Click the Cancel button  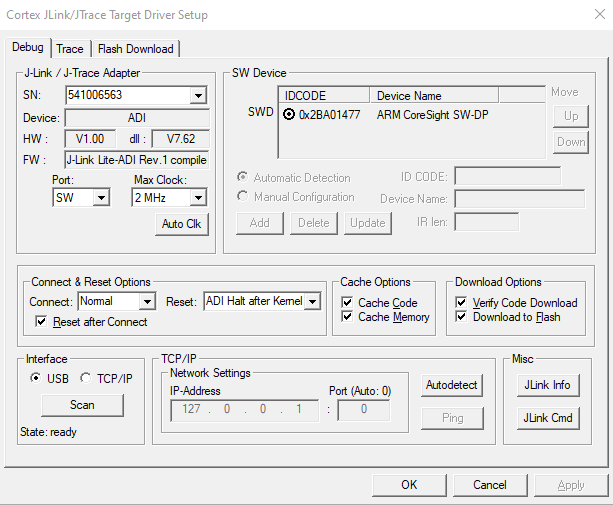pos(490,485)
